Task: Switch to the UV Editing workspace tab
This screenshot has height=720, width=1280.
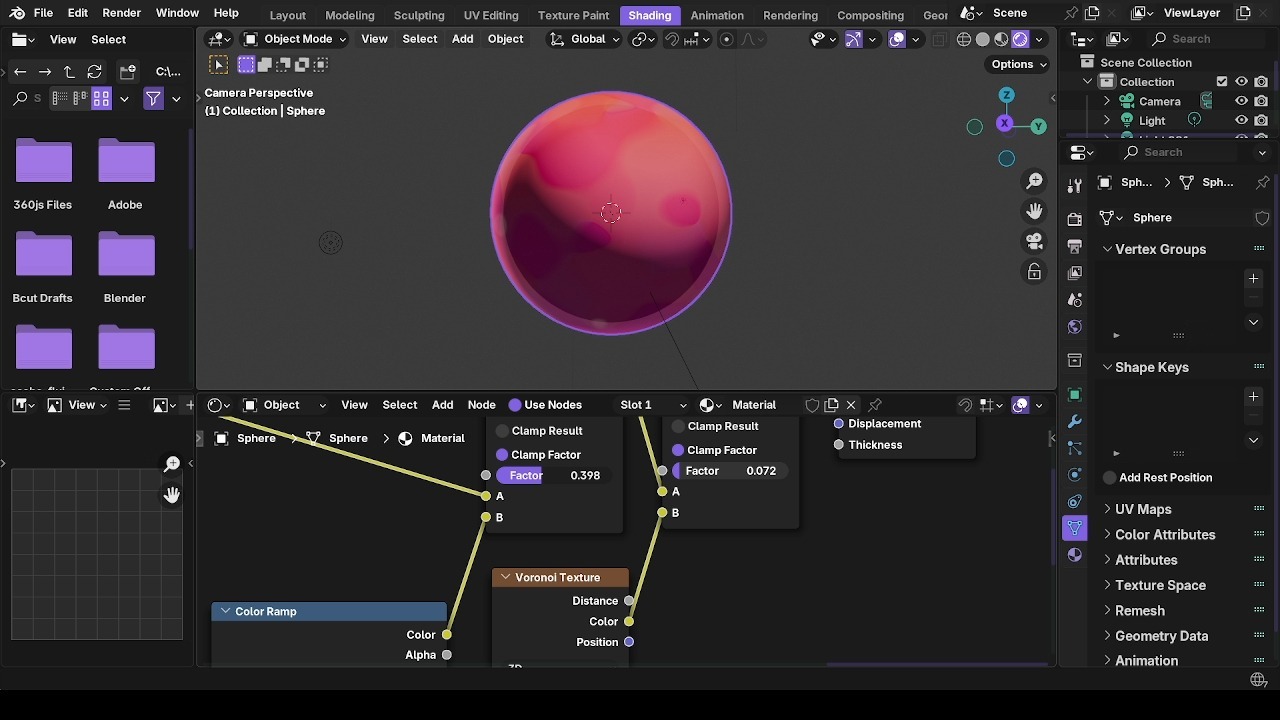Action: 491,15
